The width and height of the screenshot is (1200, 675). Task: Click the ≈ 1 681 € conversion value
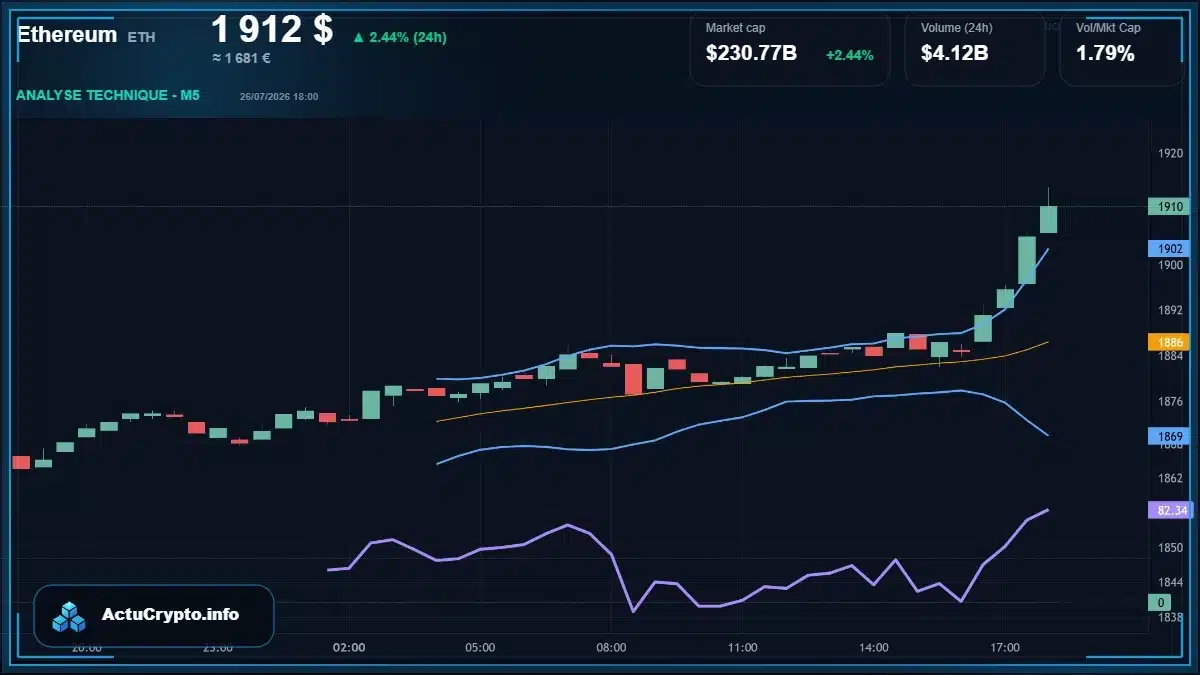point(241,58)
